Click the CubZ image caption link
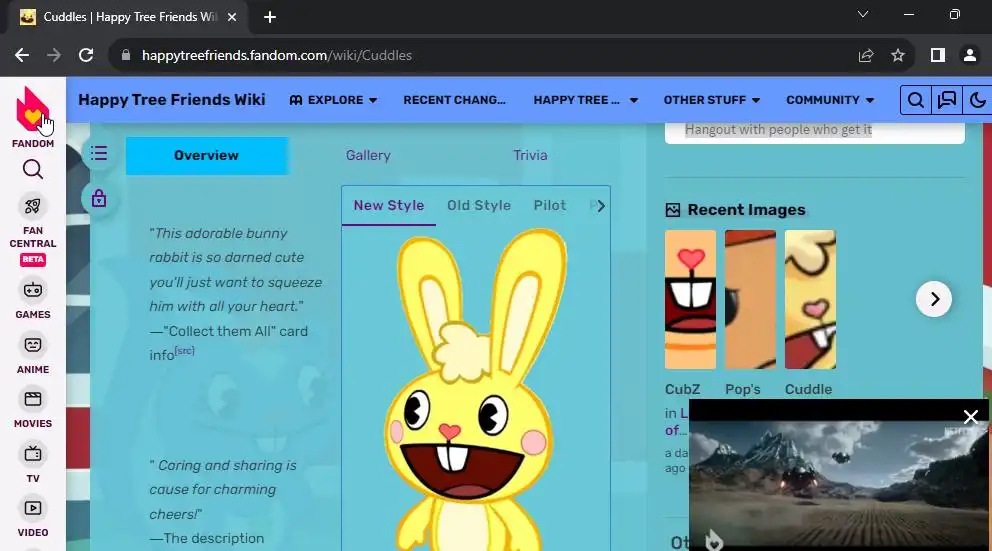Screen dimensions: 992x551 tap(682, 390)
